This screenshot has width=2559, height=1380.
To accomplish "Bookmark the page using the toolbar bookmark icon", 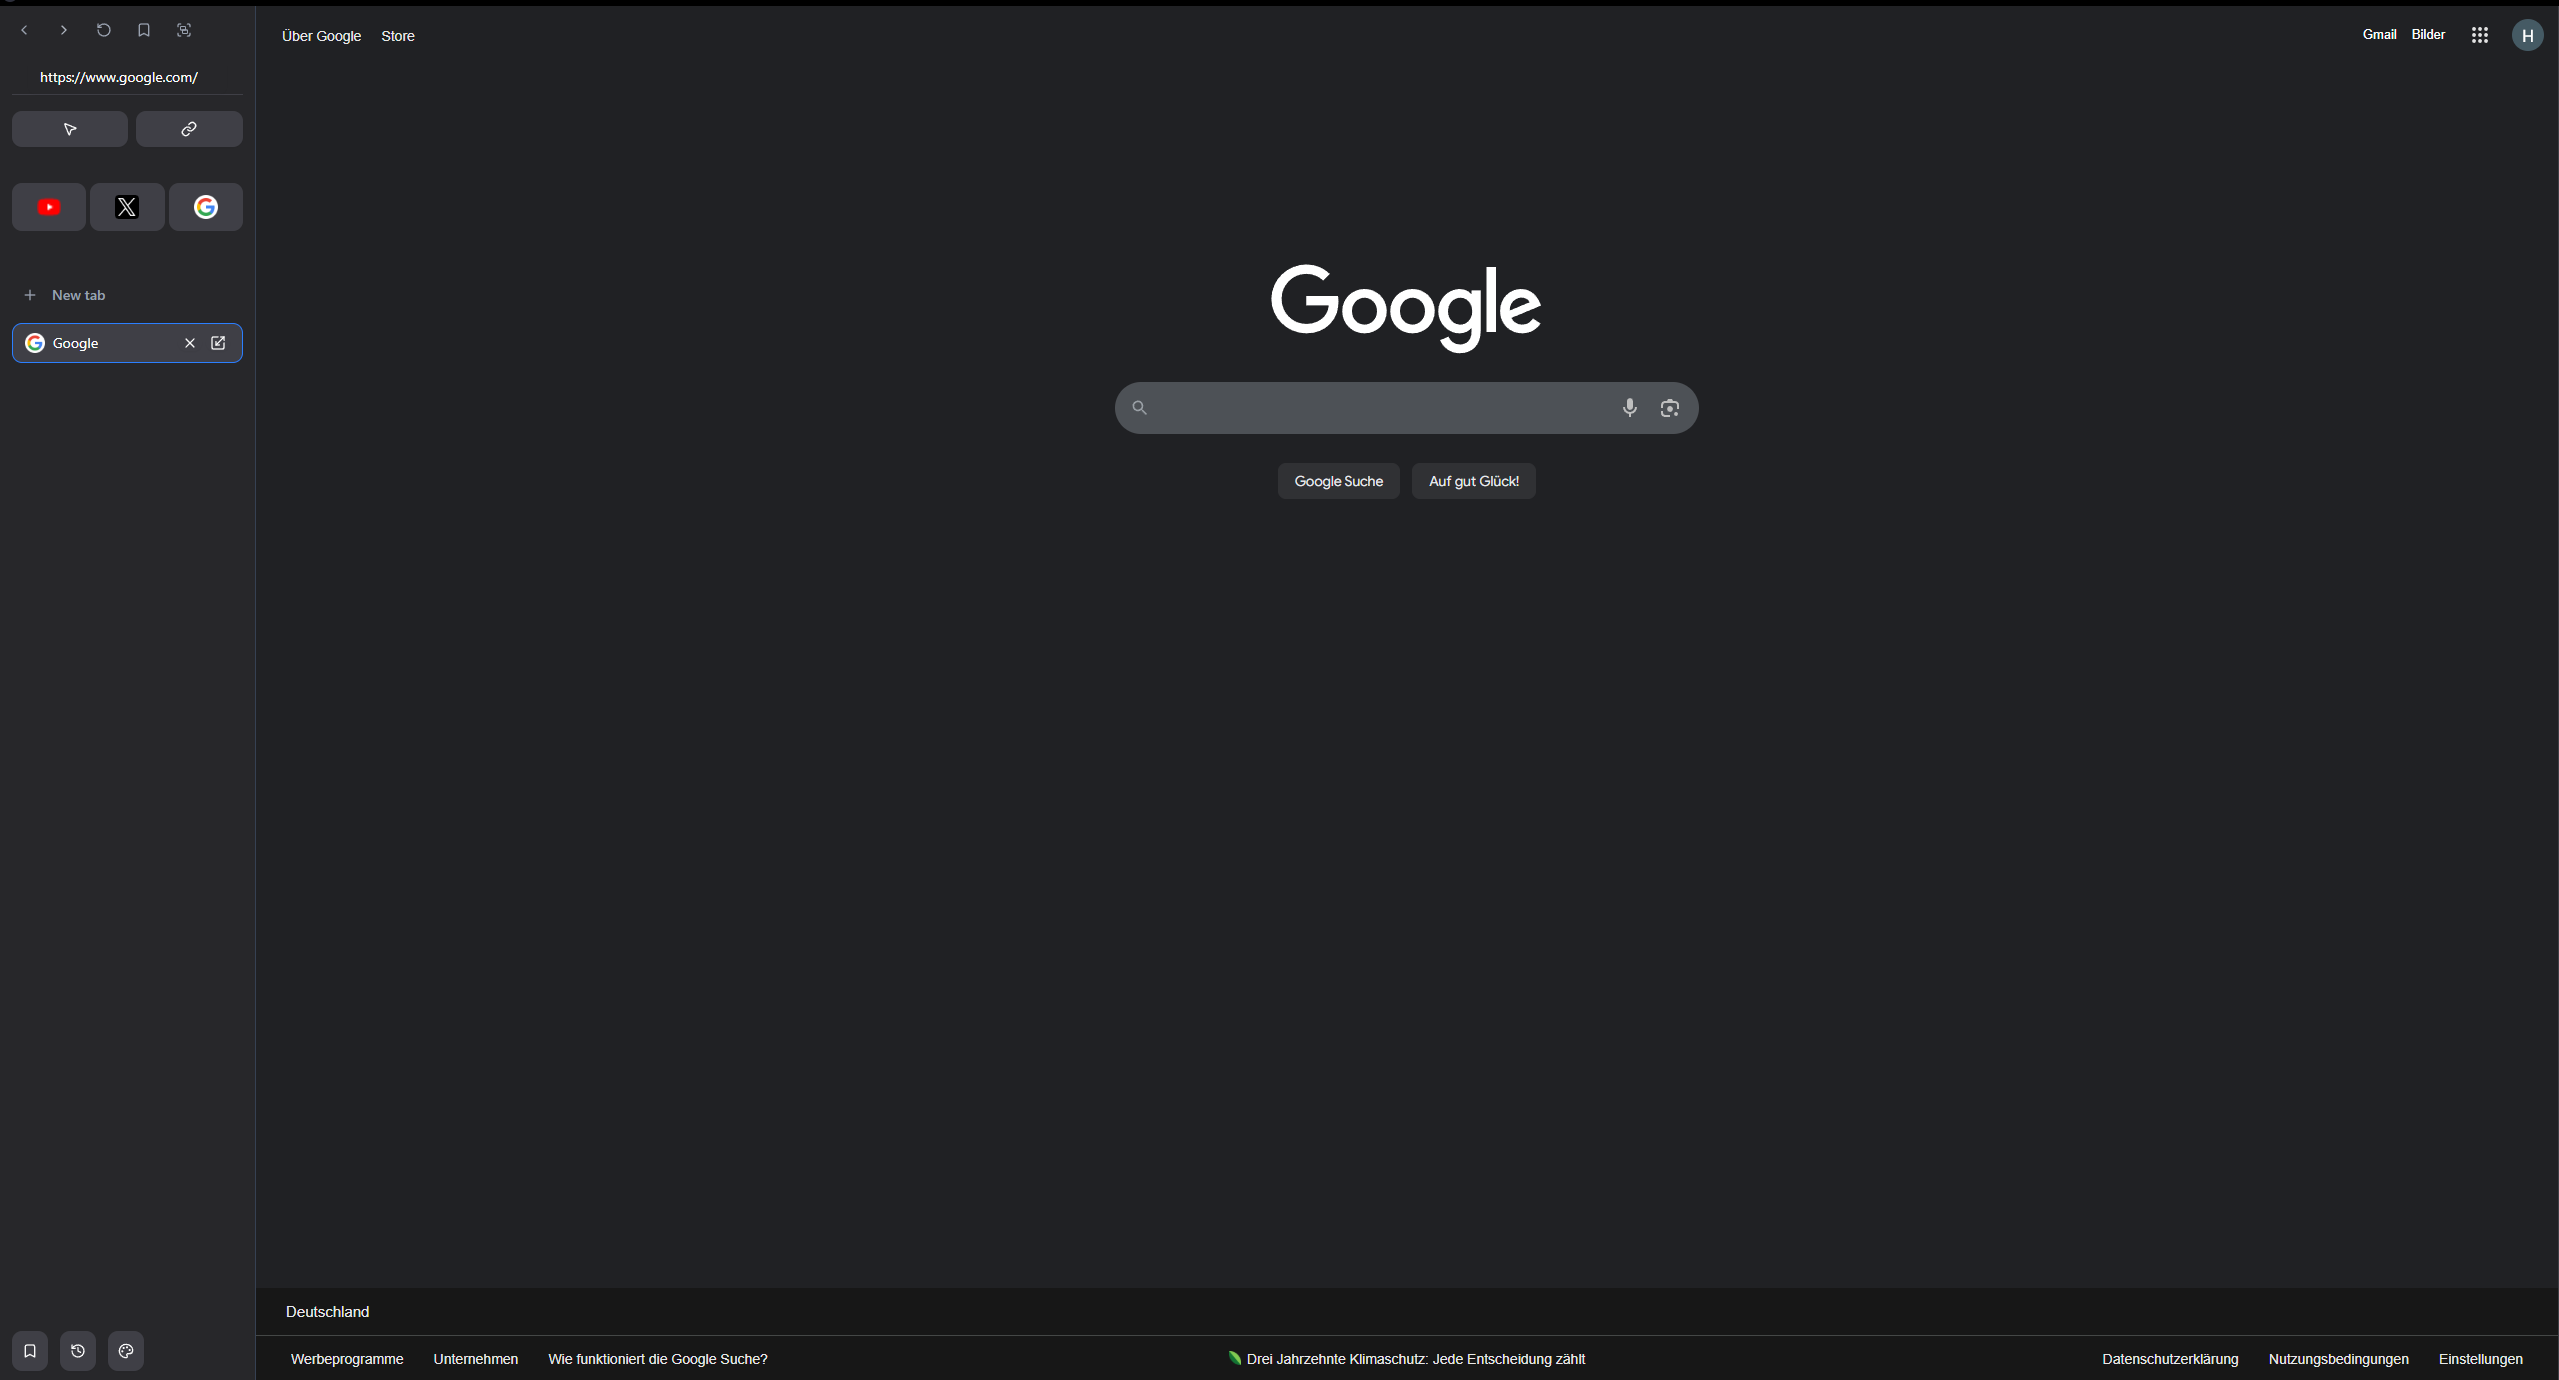I will point(143,30).
